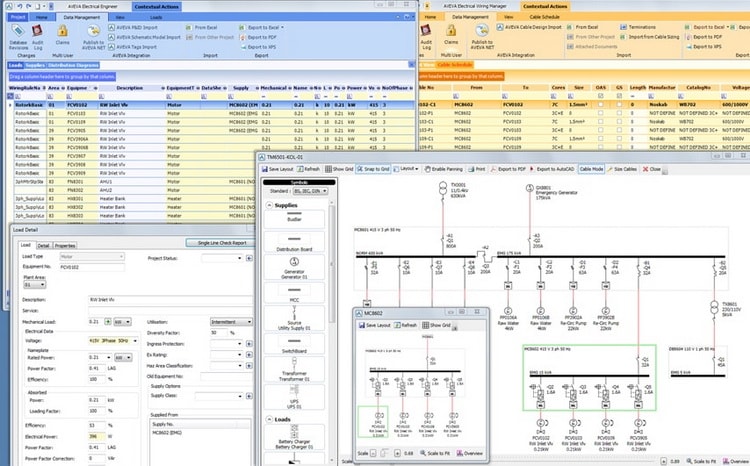Click the Size Cables tool
The width and height of the screenshot is (750, 466).
pos(622,169)
